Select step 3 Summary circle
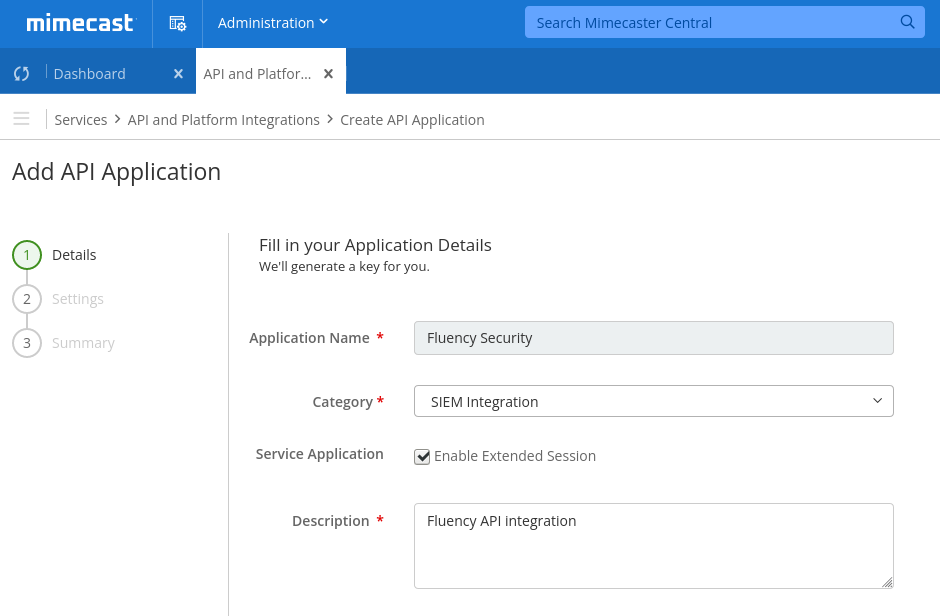Screen dimensions: 940x616 27,343
